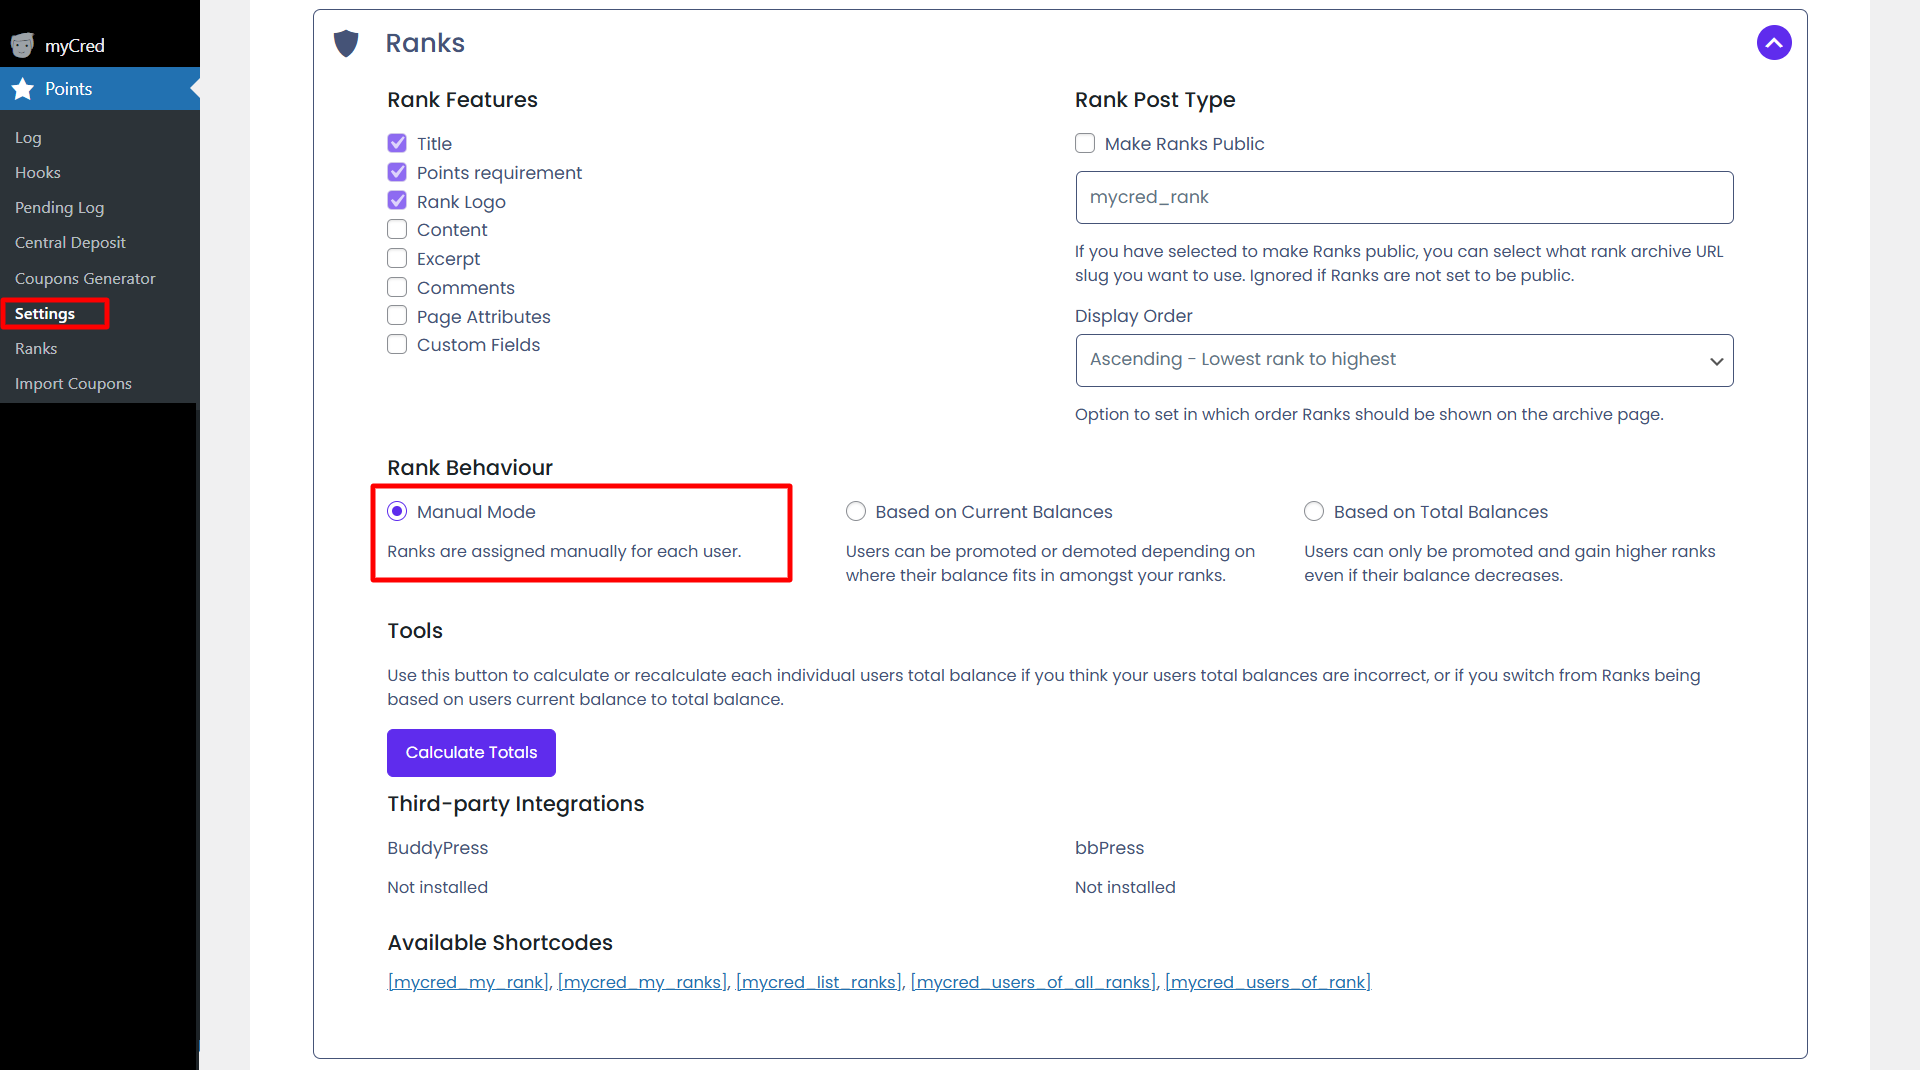Viewport: 1920px width, 1070px height.
Task: Select Based on Total Balances option
Action: pos(1314,512)
